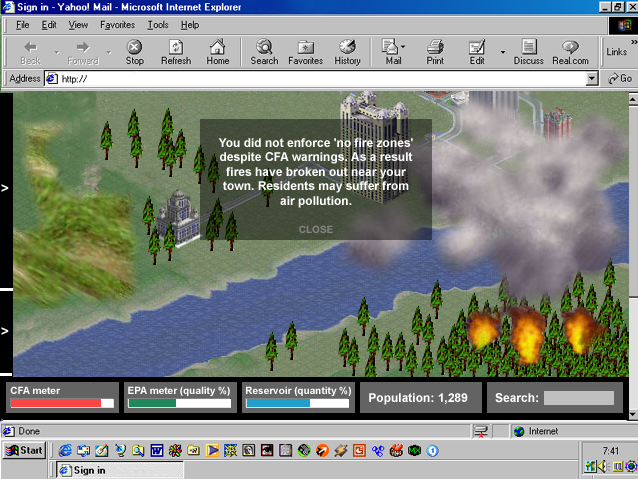Click the Internet zone status indicator
638x479 pixels.
click(537, 431)
